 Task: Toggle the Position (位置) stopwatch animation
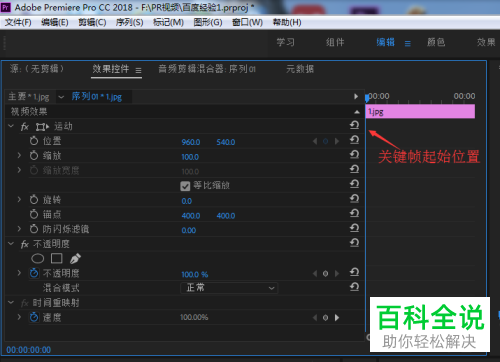34,141
